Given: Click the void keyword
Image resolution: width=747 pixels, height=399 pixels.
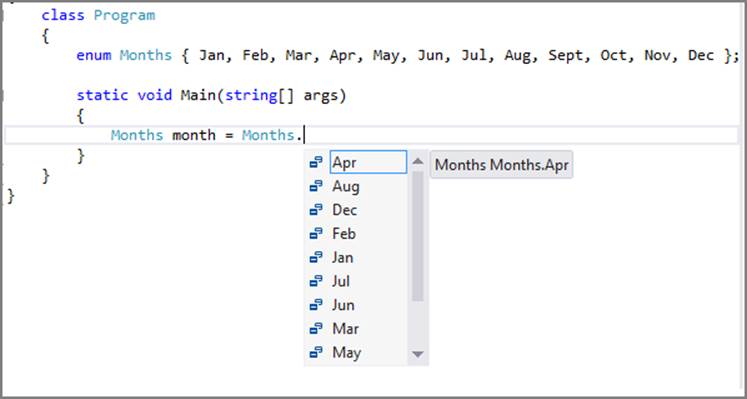Looking at the screenshot, I should tap(155, 95).
